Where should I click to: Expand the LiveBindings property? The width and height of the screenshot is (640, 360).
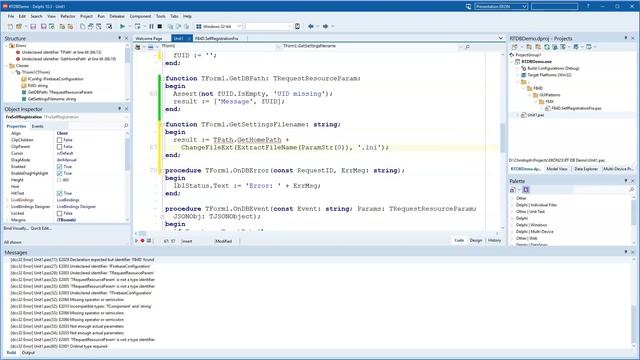[x=7, y=200]
